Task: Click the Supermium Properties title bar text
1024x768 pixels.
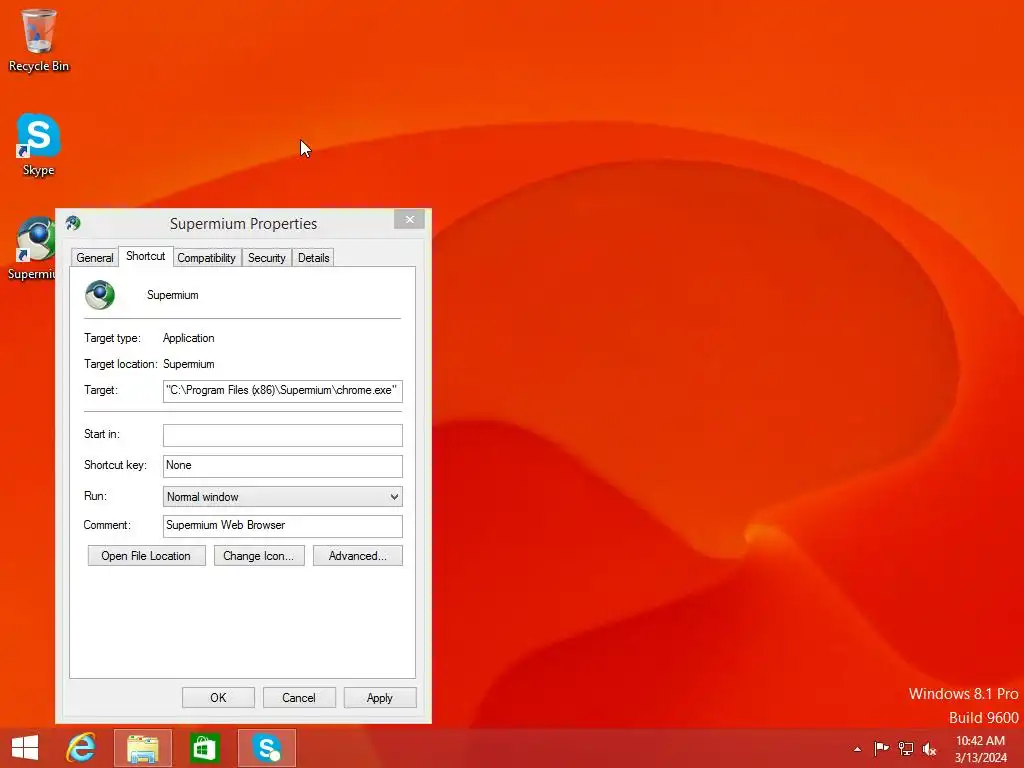Action: pos(244,223)
